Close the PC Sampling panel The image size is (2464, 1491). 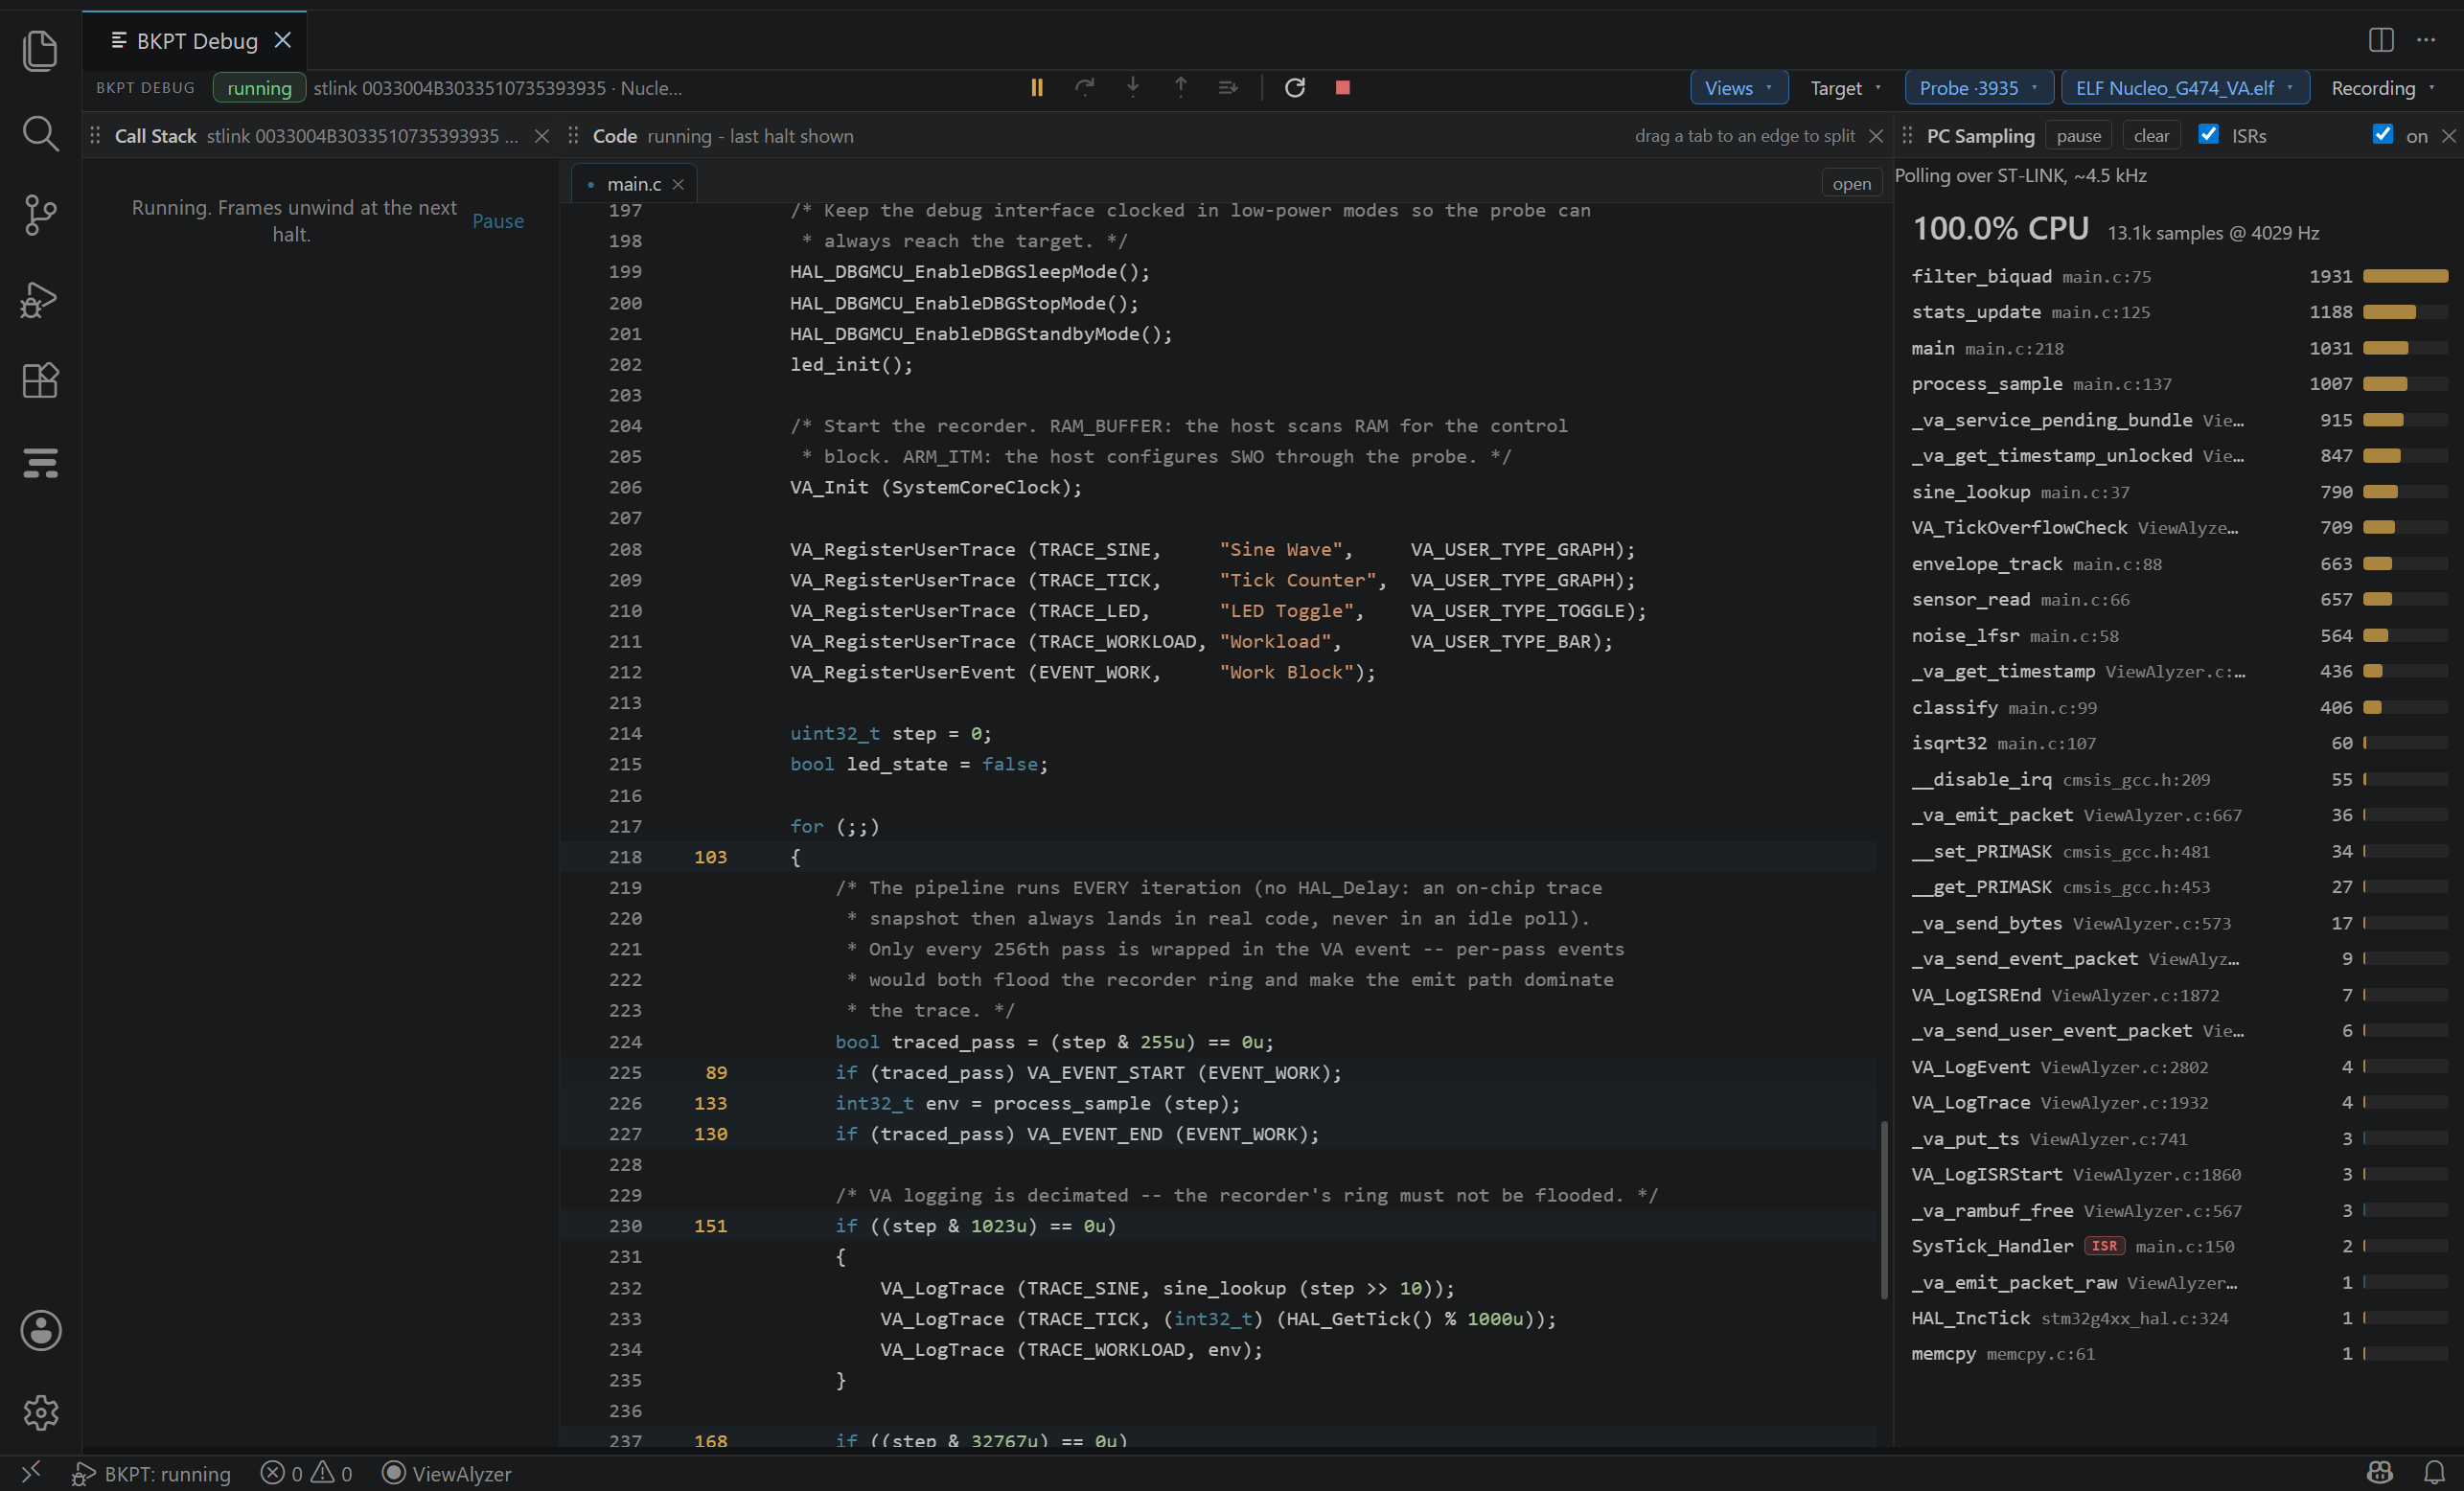pyautogui.click(x=2449, y=136)
